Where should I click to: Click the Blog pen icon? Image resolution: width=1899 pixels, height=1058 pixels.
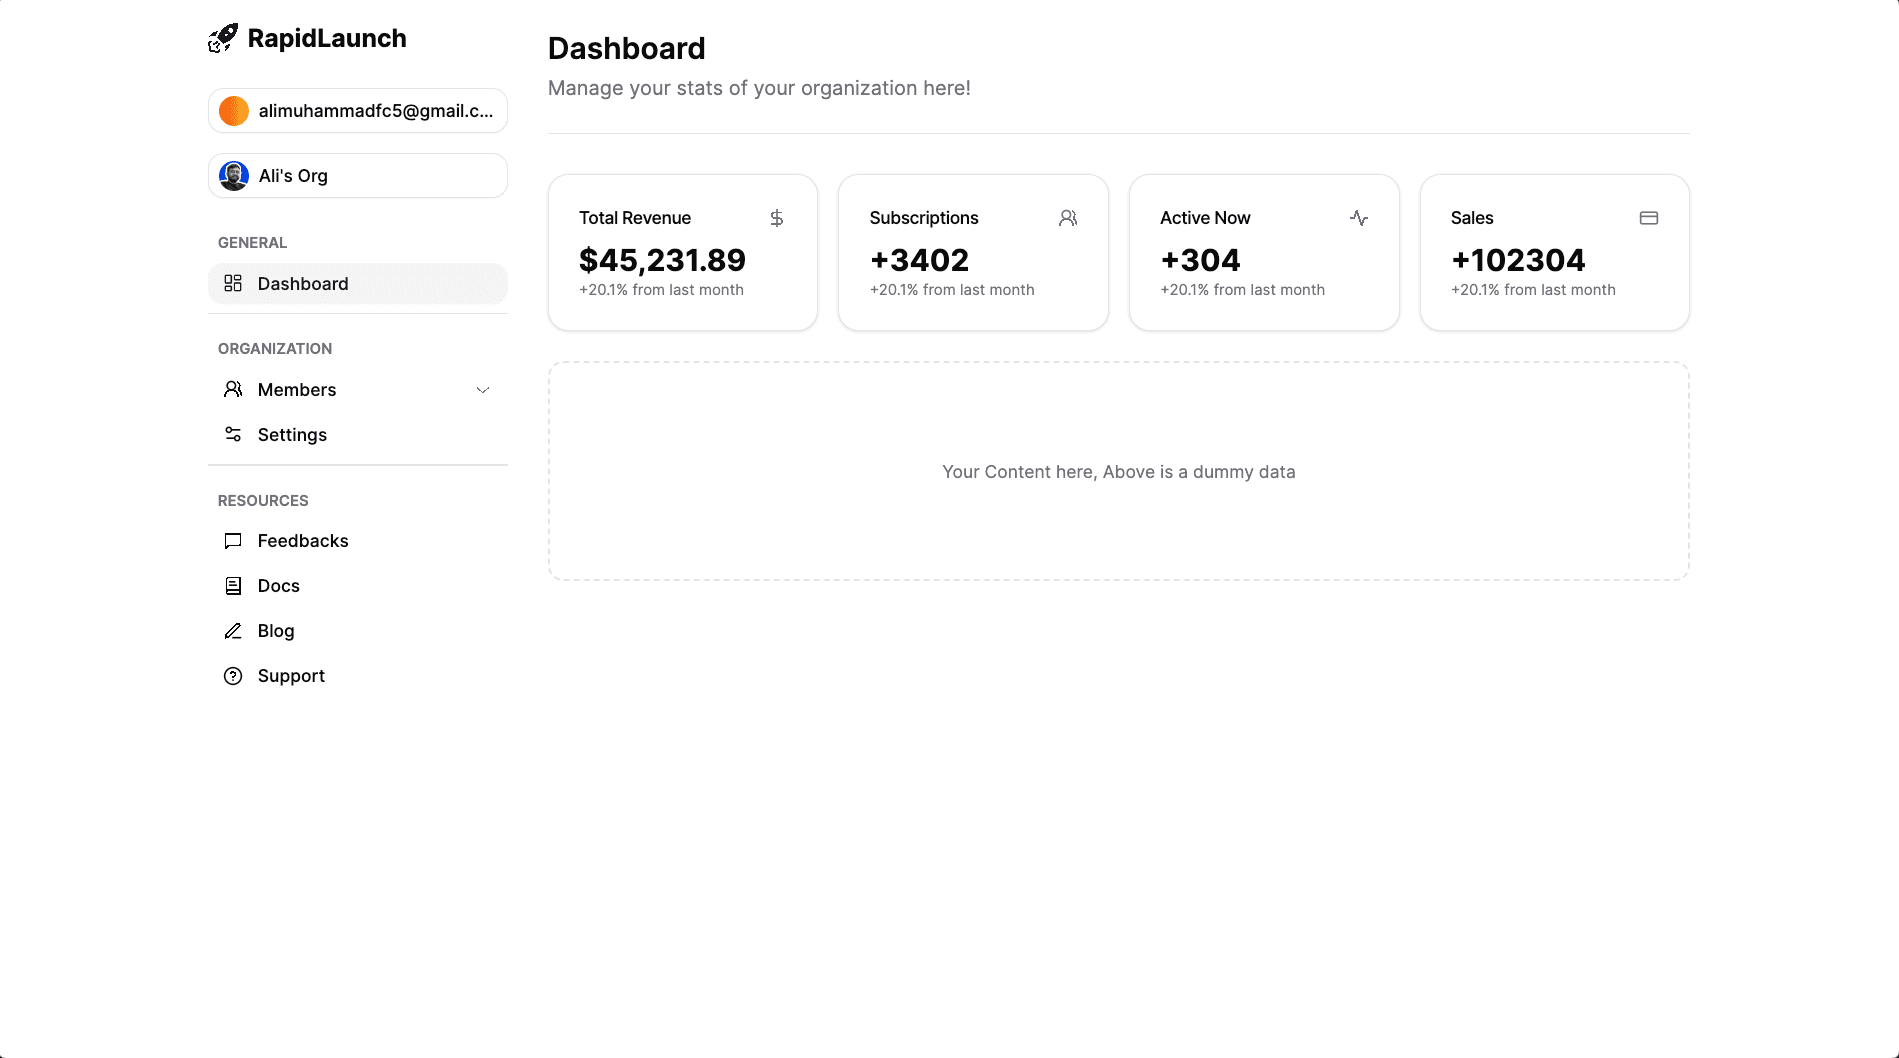233,630
